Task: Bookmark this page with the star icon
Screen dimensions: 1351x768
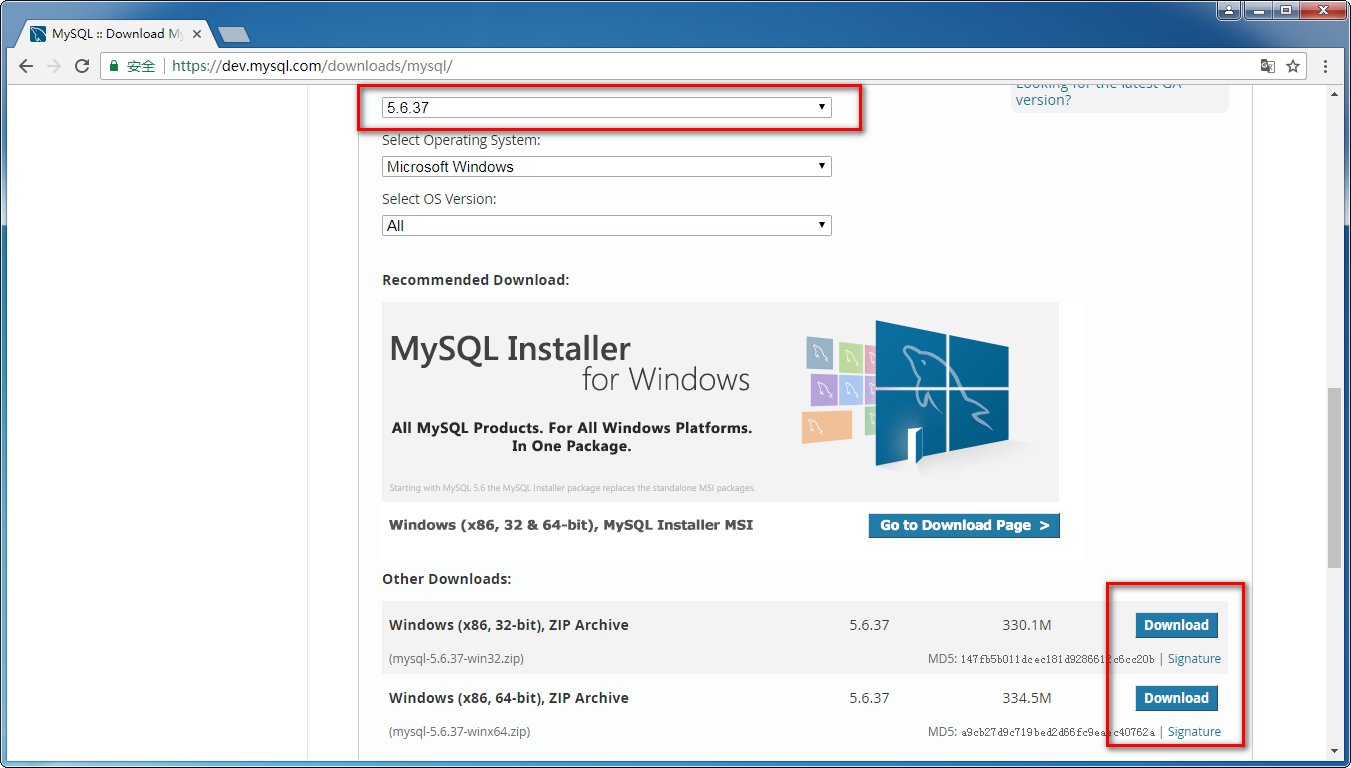Action: [1293, 66]
